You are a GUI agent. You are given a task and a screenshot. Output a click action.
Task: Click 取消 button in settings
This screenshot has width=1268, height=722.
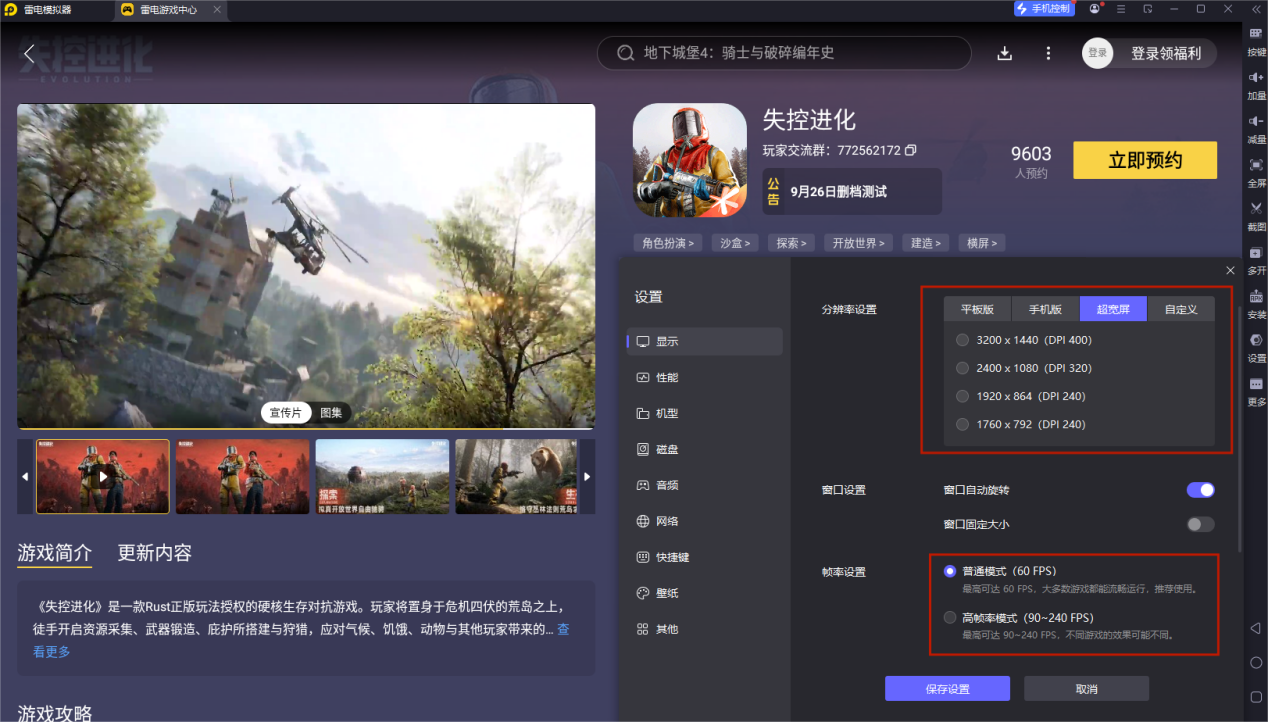point(1086,689)
